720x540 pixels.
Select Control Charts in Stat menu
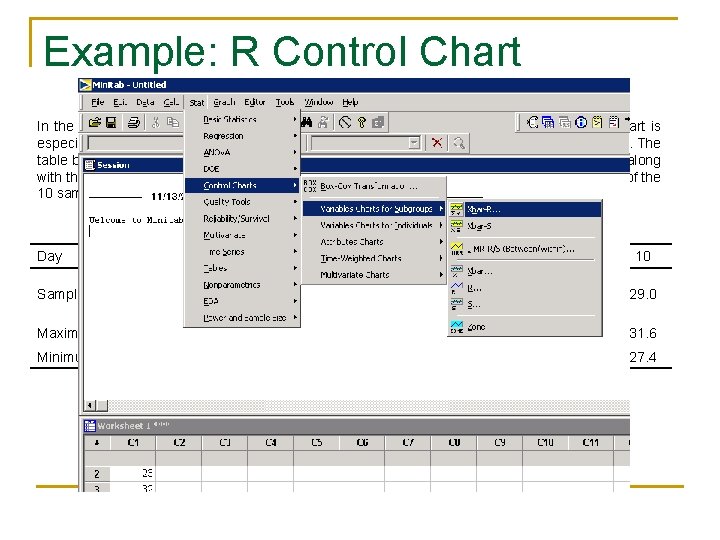[x=242, y=186]
